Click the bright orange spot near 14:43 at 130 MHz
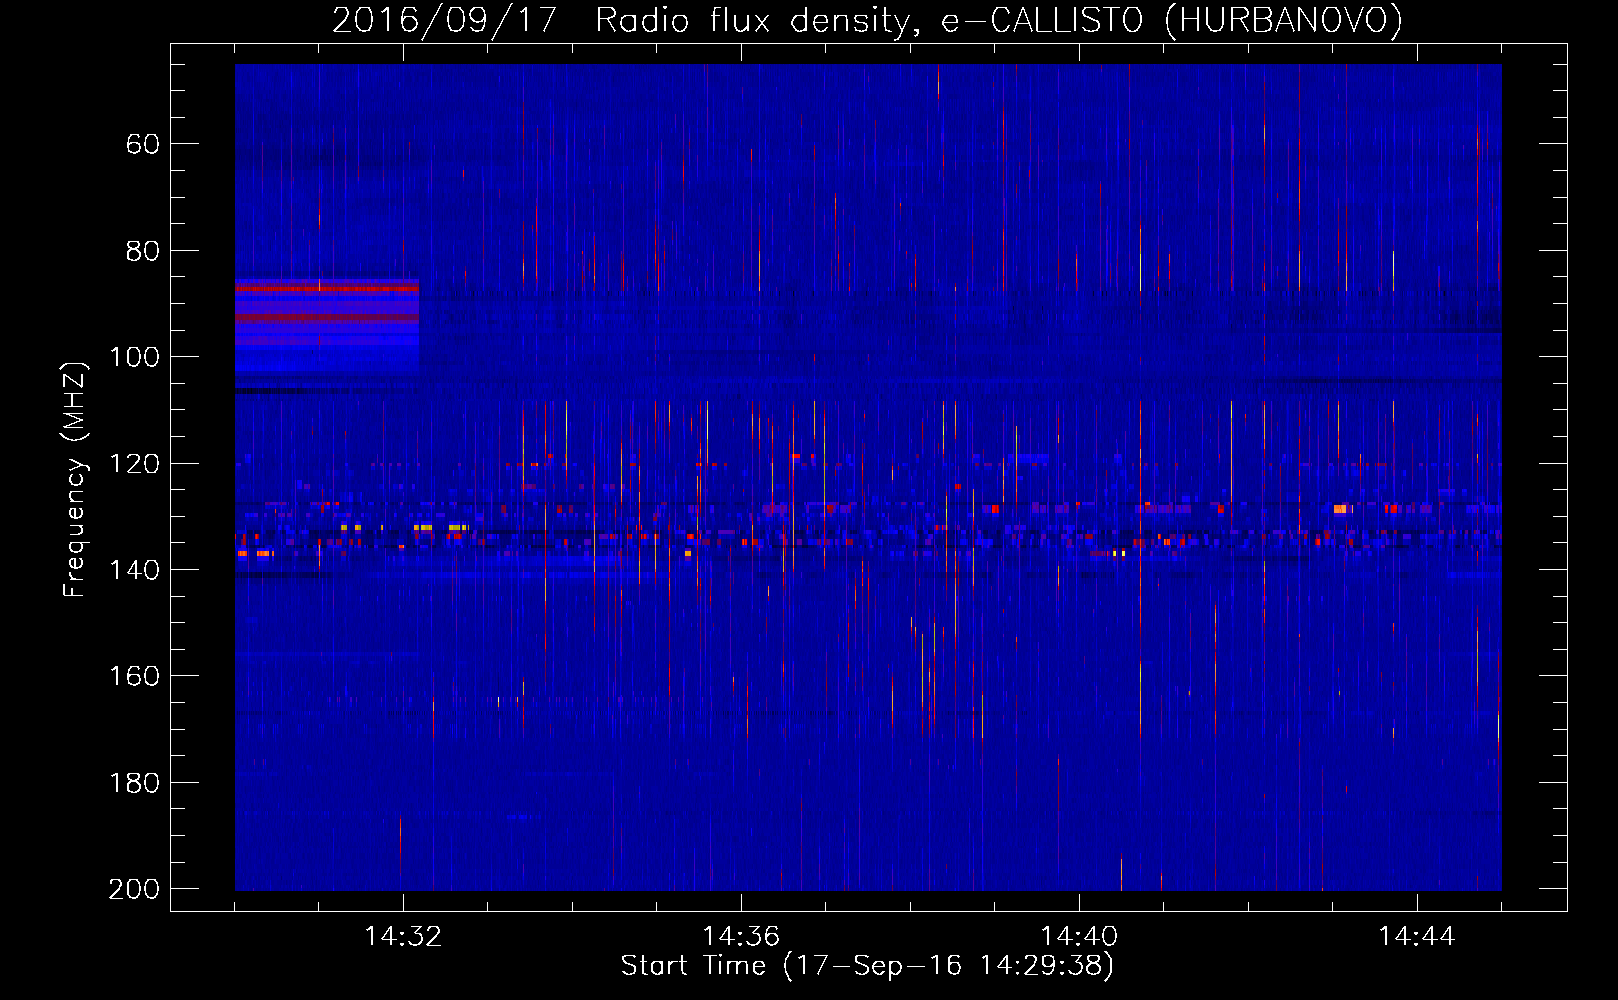The image size is (1618, 1000). (x=1341, y=509)
